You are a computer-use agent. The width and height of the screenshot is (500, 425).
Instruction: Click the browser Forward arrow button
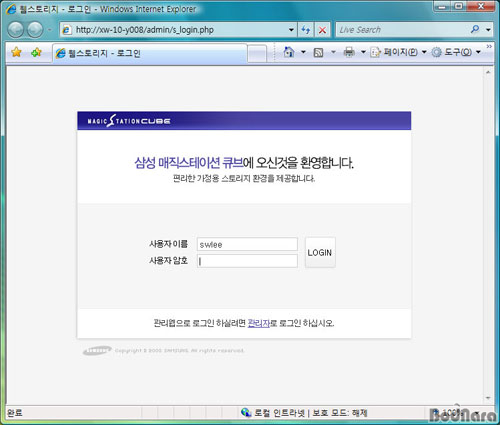(x=35, y=30)
